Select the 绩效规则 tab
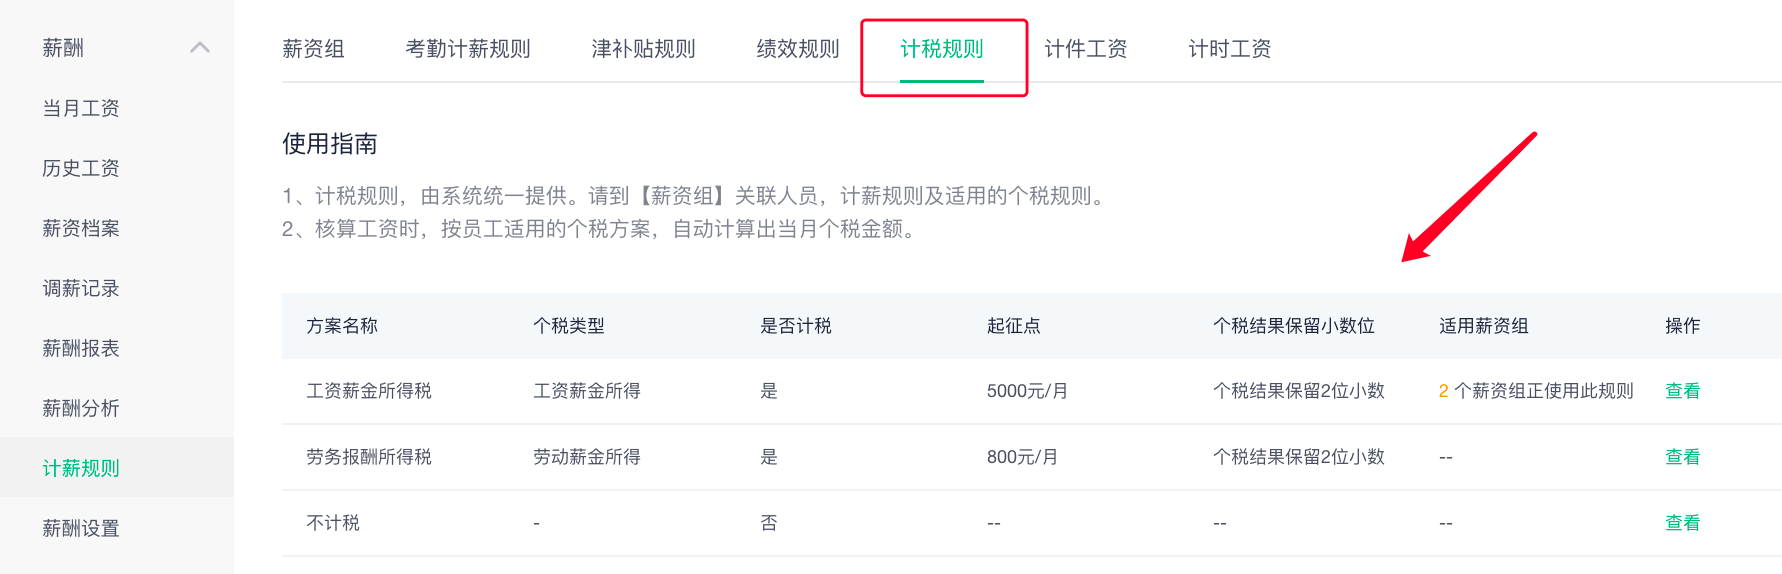Image resolution: width=1782 pixels, height=574 pixels. [798, 49]
